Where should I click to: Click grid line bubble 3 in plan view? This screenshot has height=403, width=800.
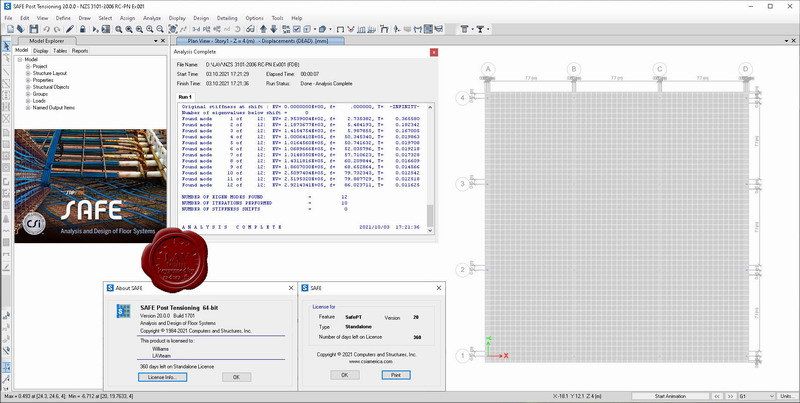coord(463,183)
